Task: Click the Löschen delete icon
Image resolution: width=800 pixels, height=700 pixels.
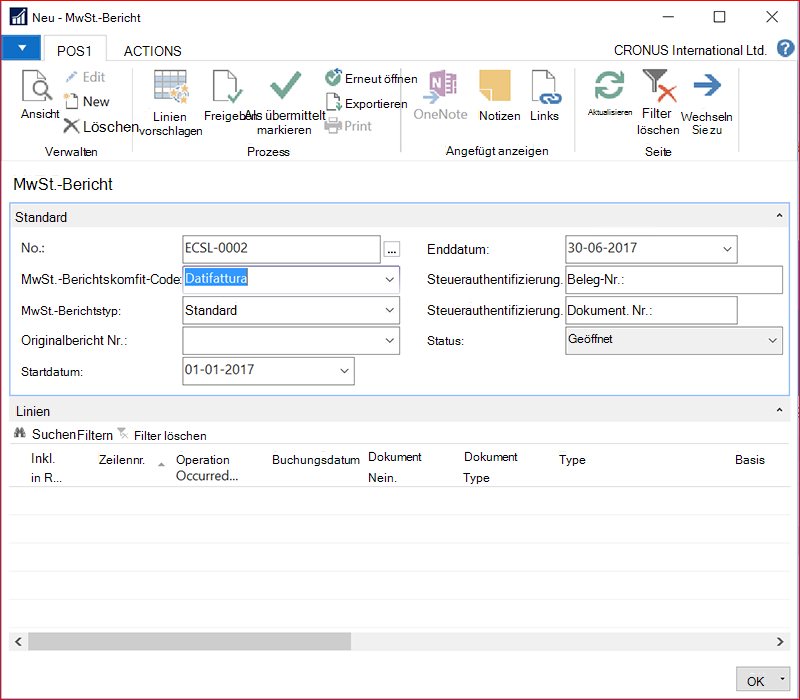Action: 71,126
